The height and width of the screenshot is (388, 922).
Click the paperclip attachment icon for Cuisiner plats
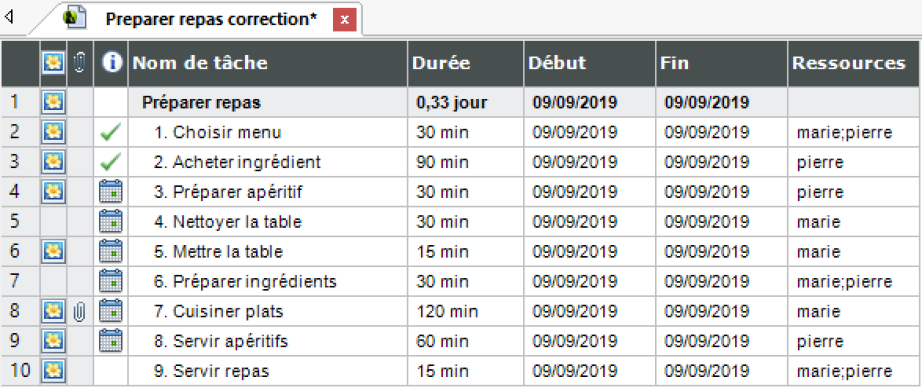pyautogui.click(x=80, y=311)
